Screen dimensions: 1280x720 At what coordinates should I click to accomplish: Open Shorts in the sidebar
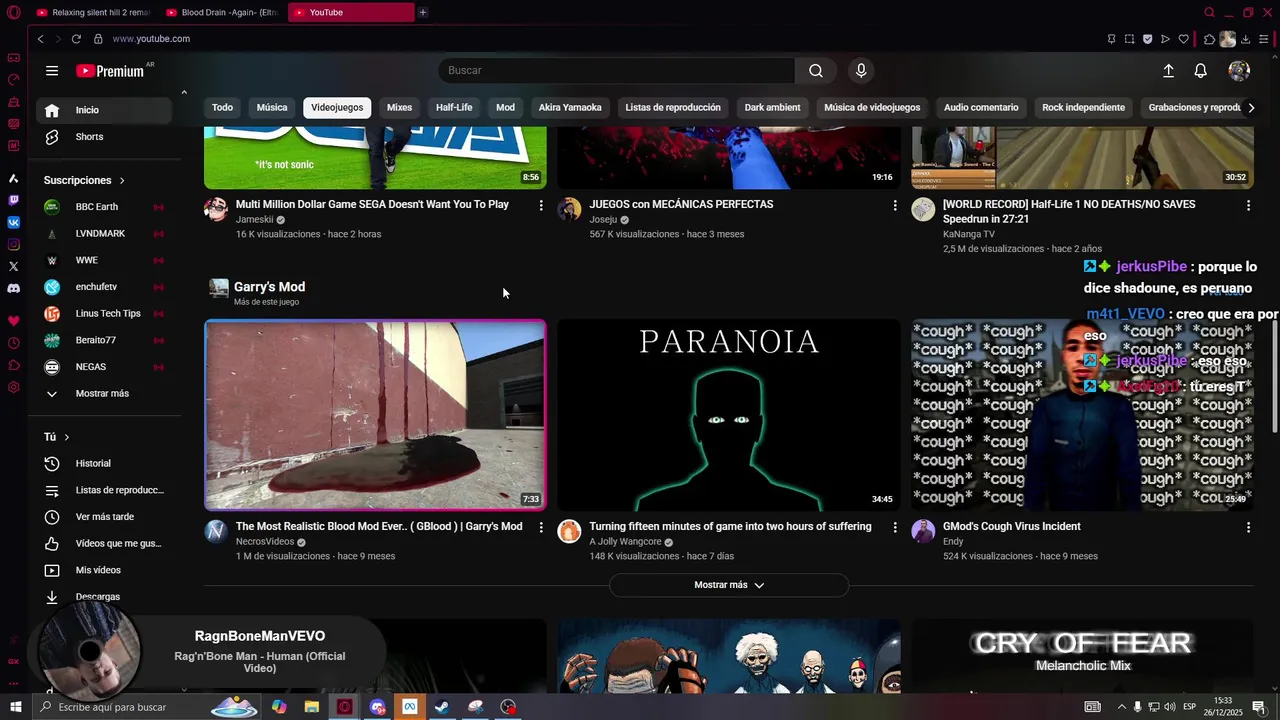[104, 137]
